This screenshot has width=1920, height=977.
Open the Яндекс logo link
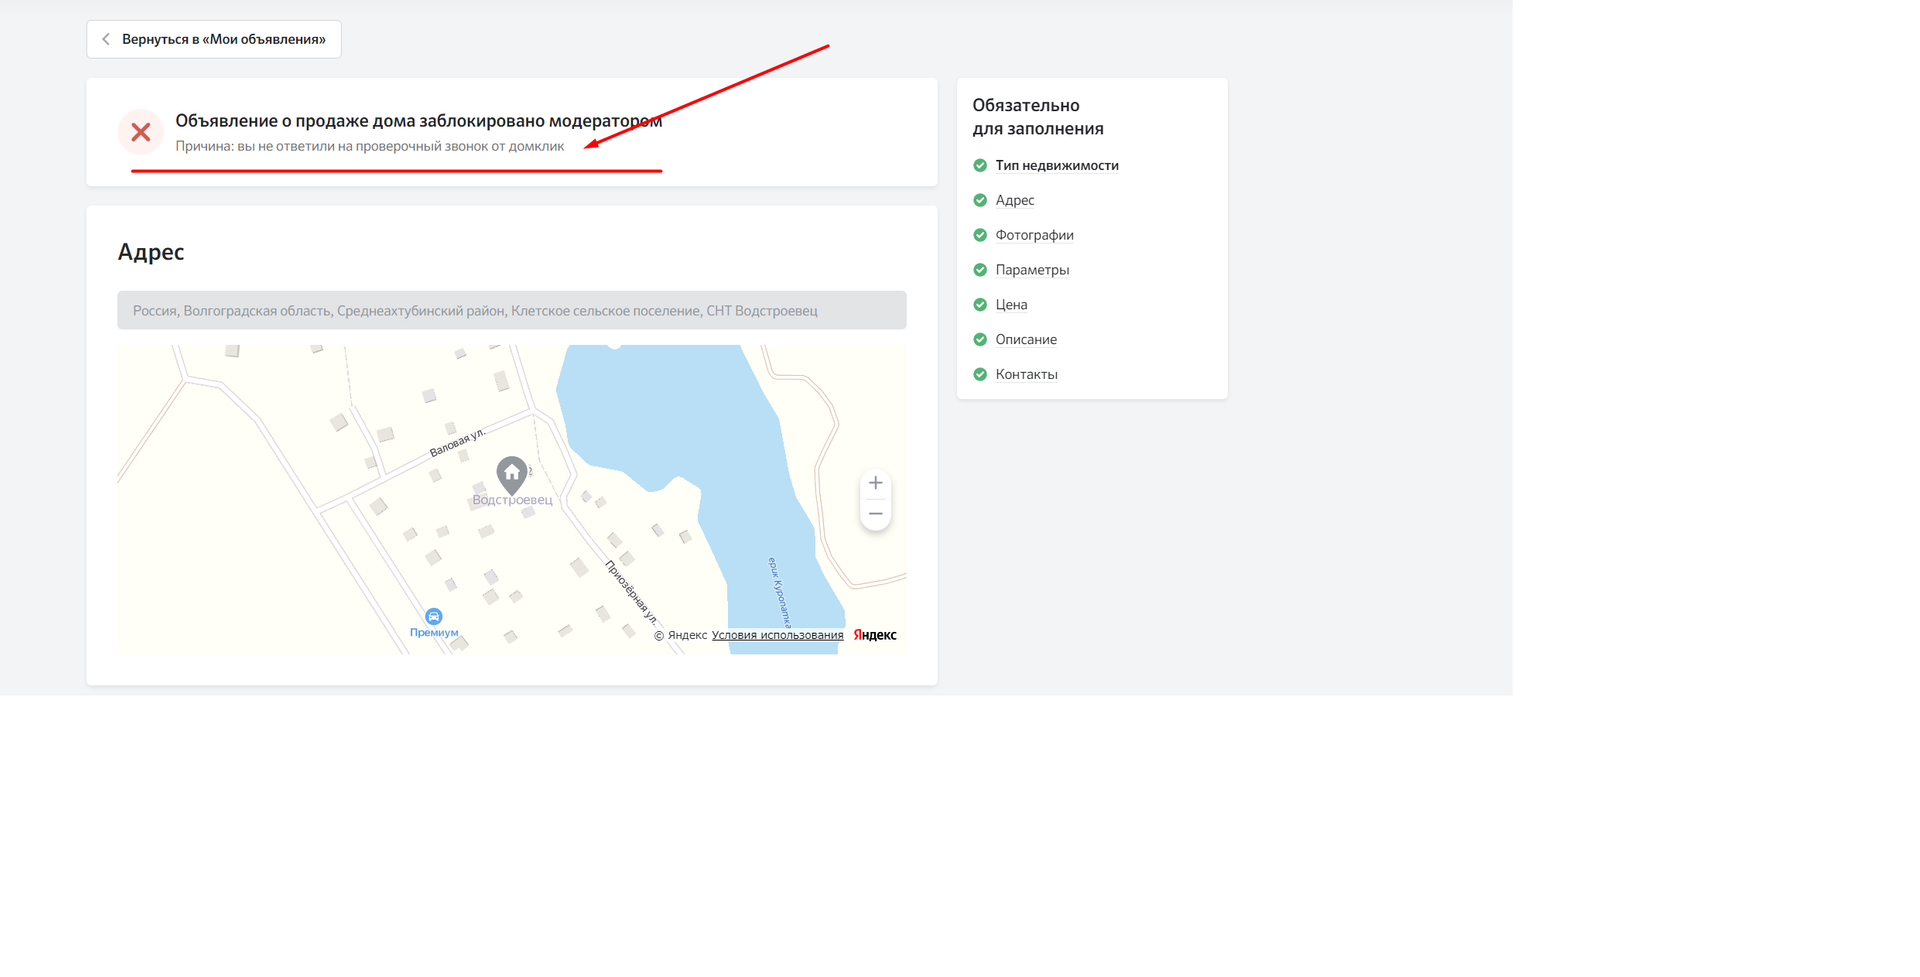click(875, 635)
